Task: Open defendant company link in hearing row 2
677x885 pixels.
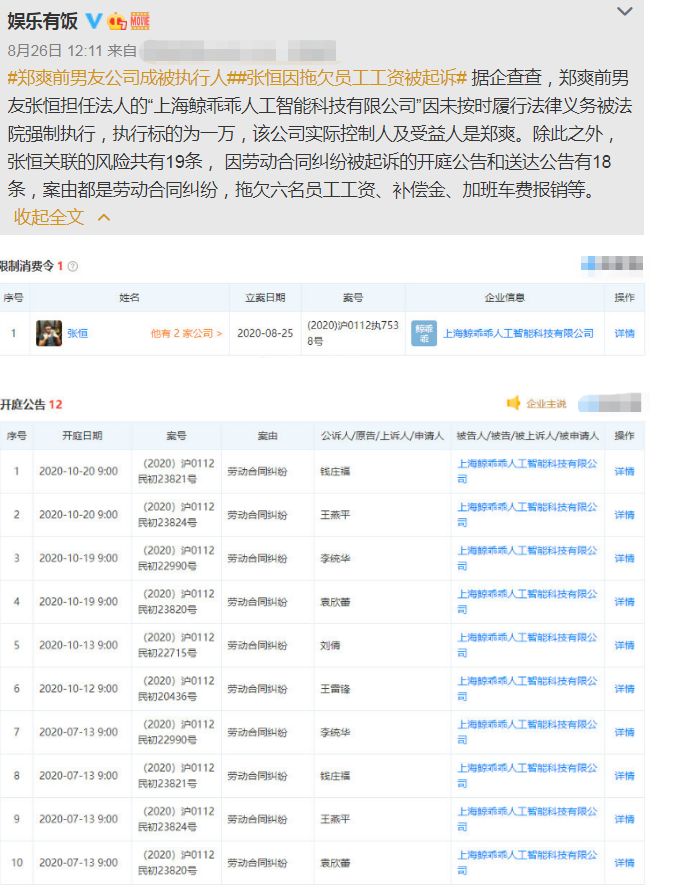Action: point(527,515)
